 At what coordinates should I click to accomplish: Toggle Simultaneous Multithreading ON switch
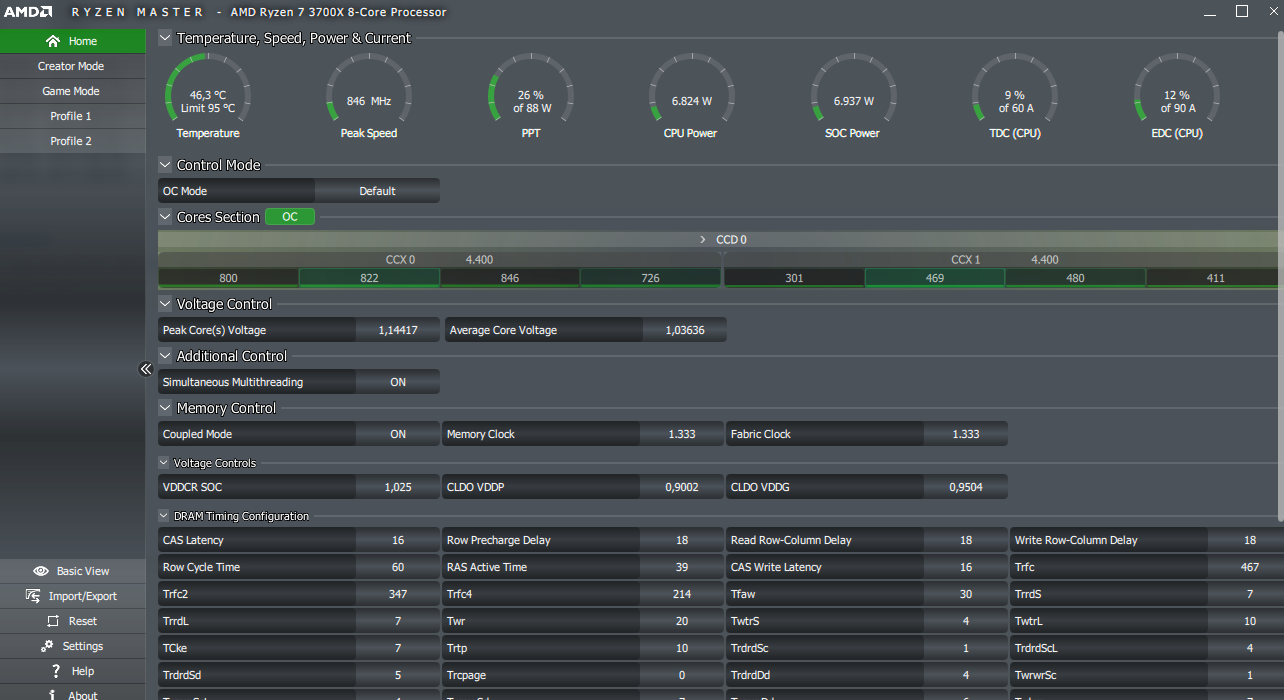tap(398, 382)
